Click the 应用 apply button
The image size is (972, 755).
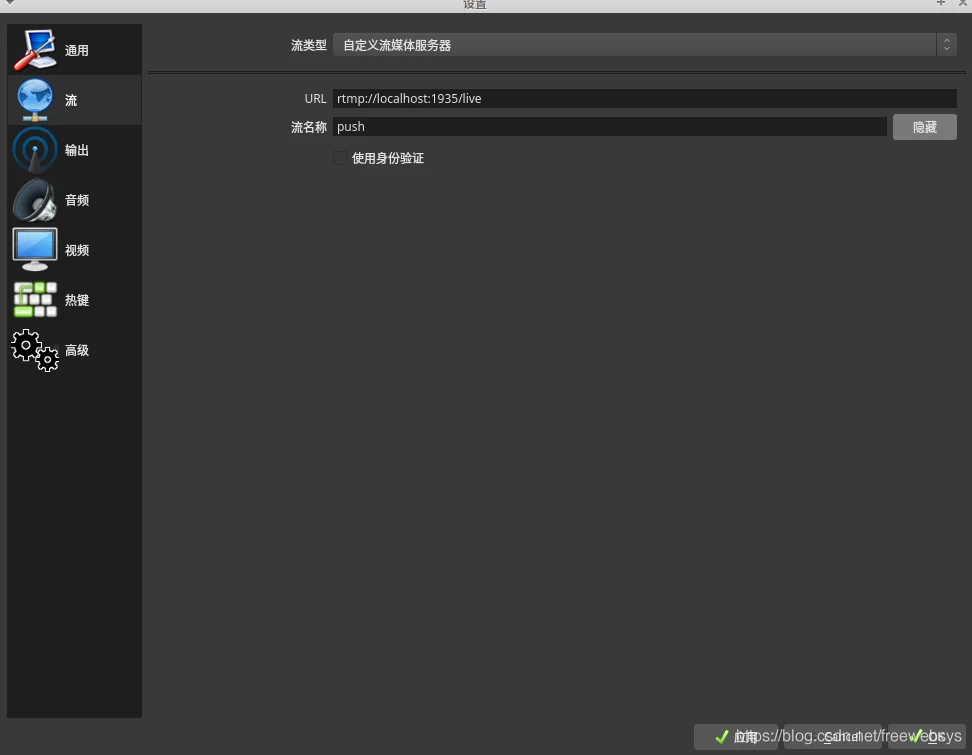pos(736,736)
